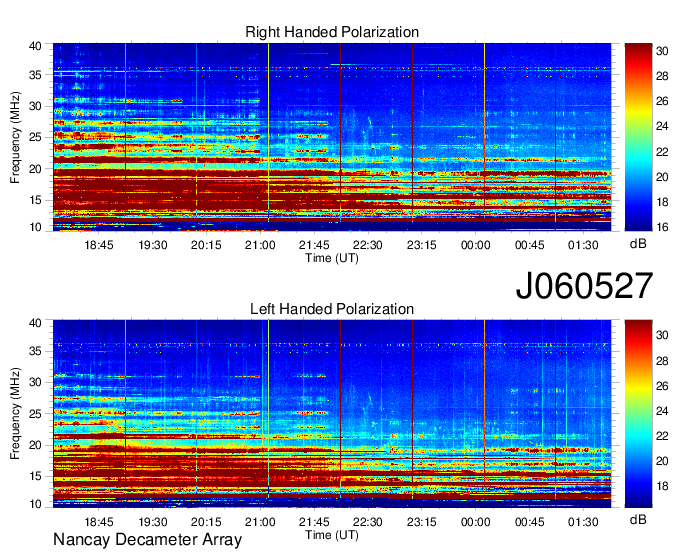Click Frequency (MHz) axis label of Right Handed plot
This screenshot has width=680, height=552.
(15, 138)
